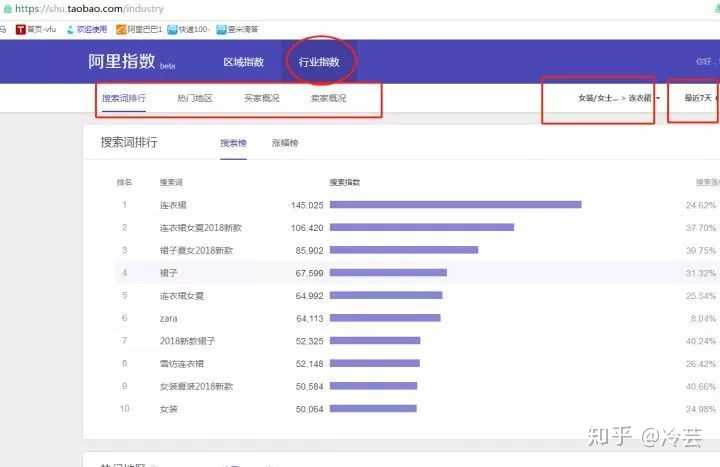This screenshot has height=467, width=720.
Task: Expand the 最近7天 time range dropdown
Action: pyautogui.click(x=700, y=99)
